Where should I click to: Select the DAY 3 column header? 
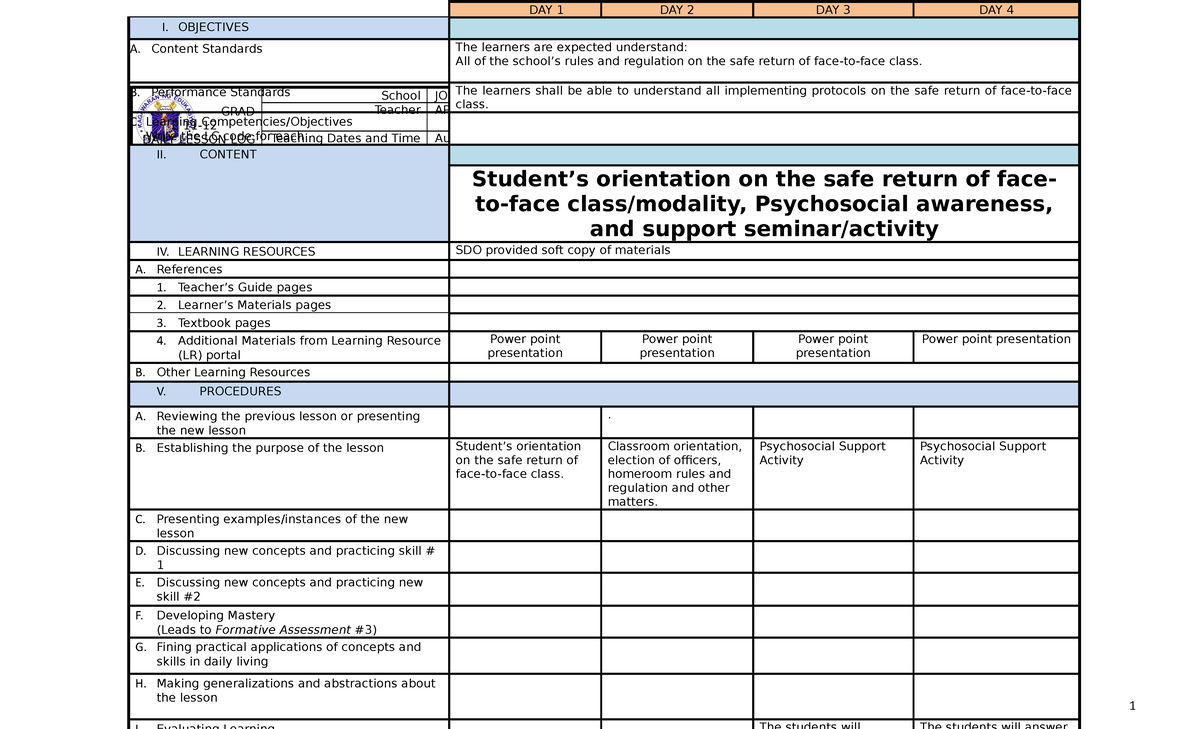click(x=832, y=8)
